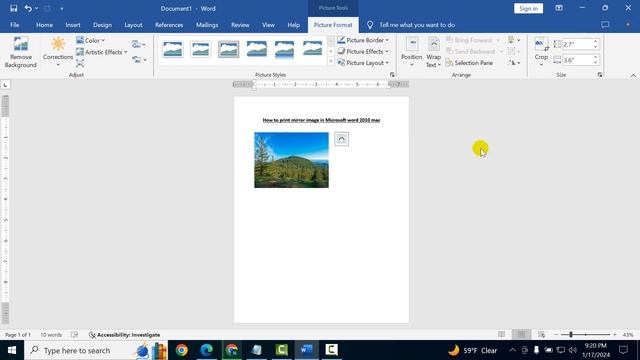The width and height of the screenshot is (640, 360).
Task: Open the Color dropdown in Adjust group
Action: click(91, 40)
